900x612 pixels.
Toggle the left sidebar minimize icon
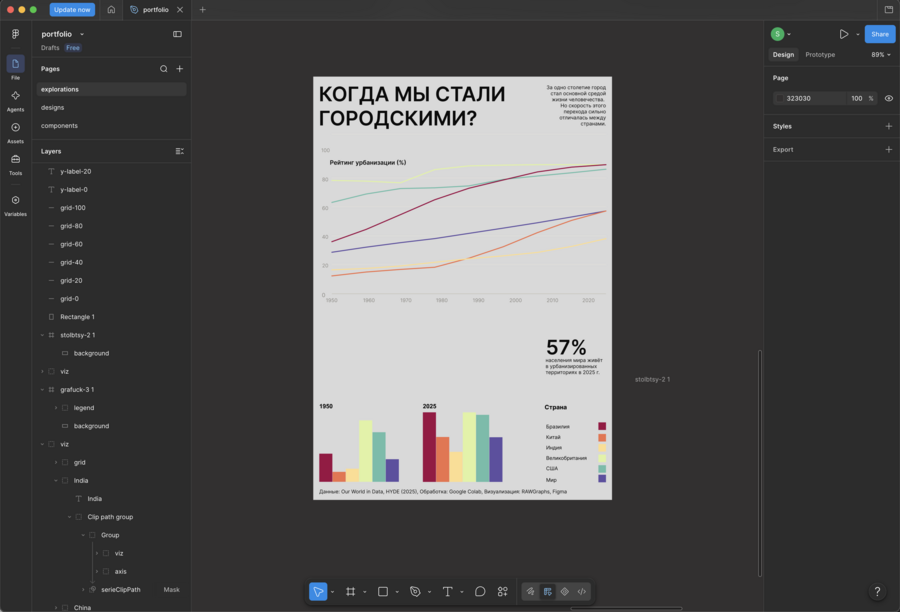click(177, 34)
